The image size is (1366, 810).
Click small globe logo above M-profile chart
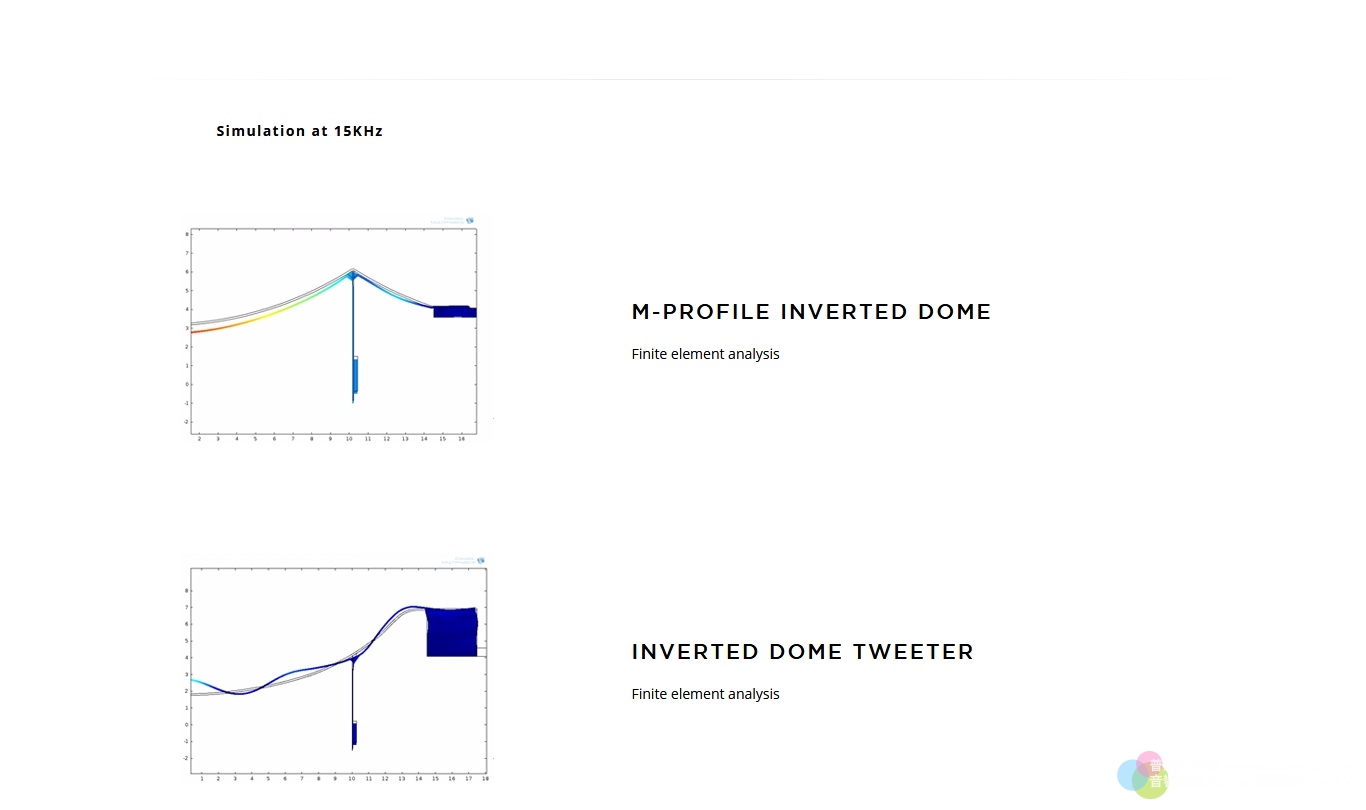point(470,221)
